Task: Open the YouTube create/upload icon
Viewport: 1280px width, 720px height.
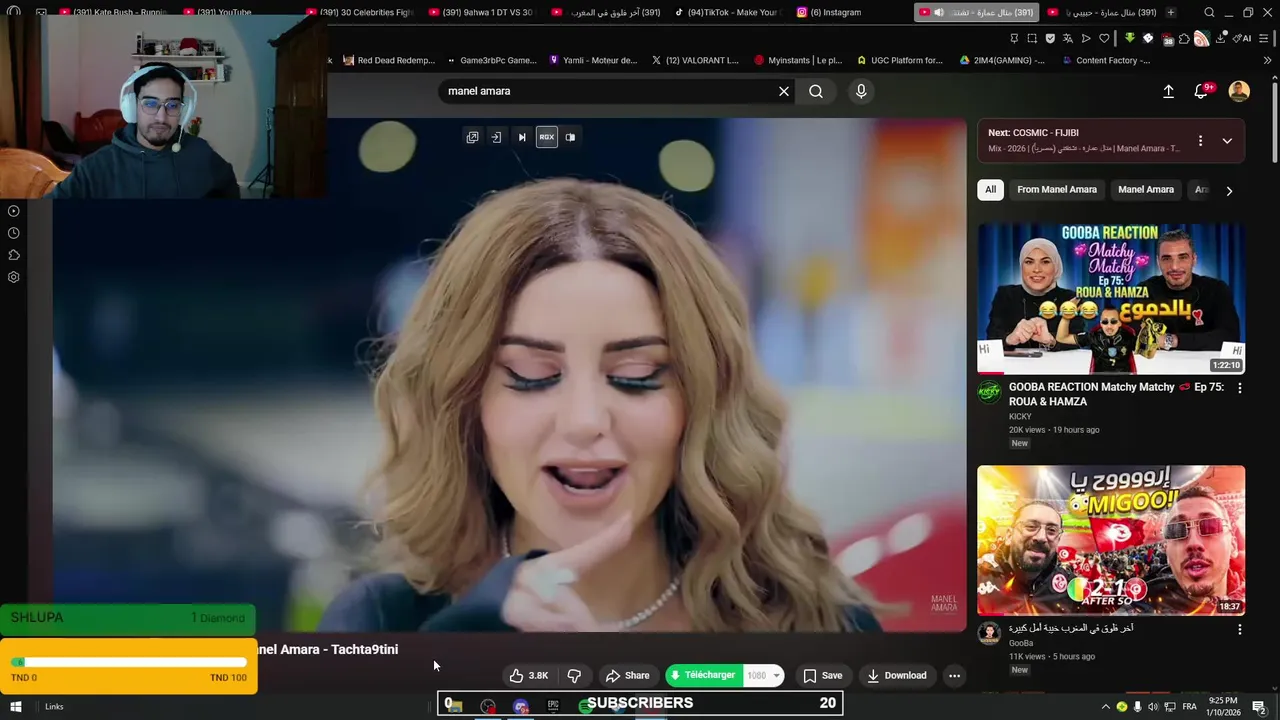Action: [x=1168, y=91]
